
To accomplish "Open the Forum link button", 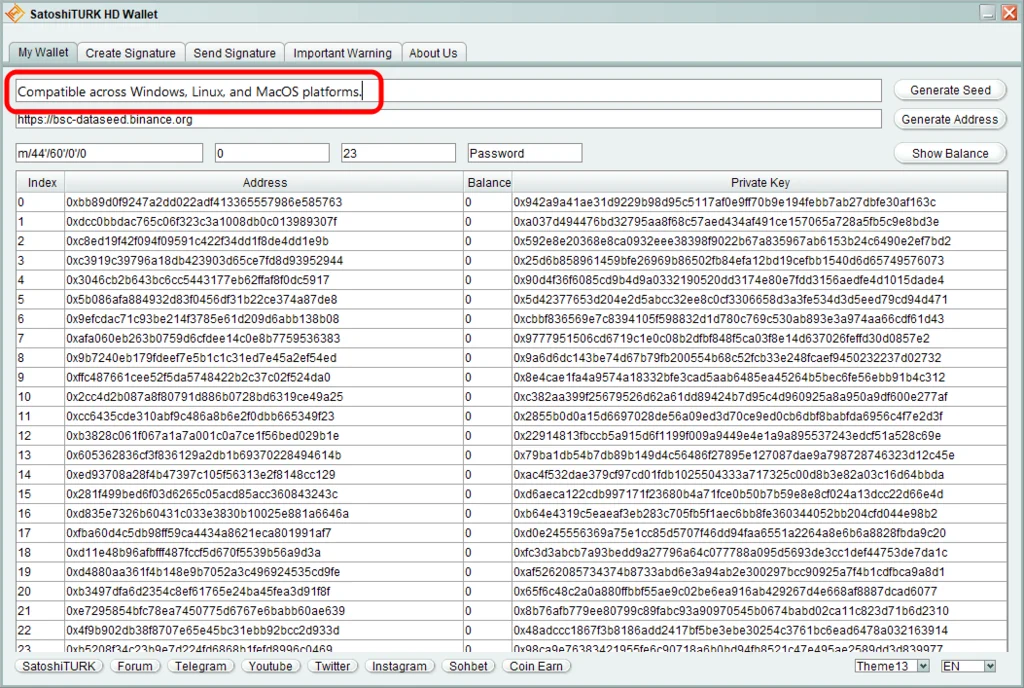I will (135, 666).
